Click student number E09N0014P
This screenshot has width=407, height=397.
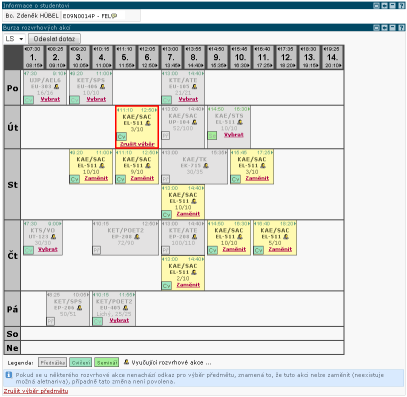pos(79,16)
